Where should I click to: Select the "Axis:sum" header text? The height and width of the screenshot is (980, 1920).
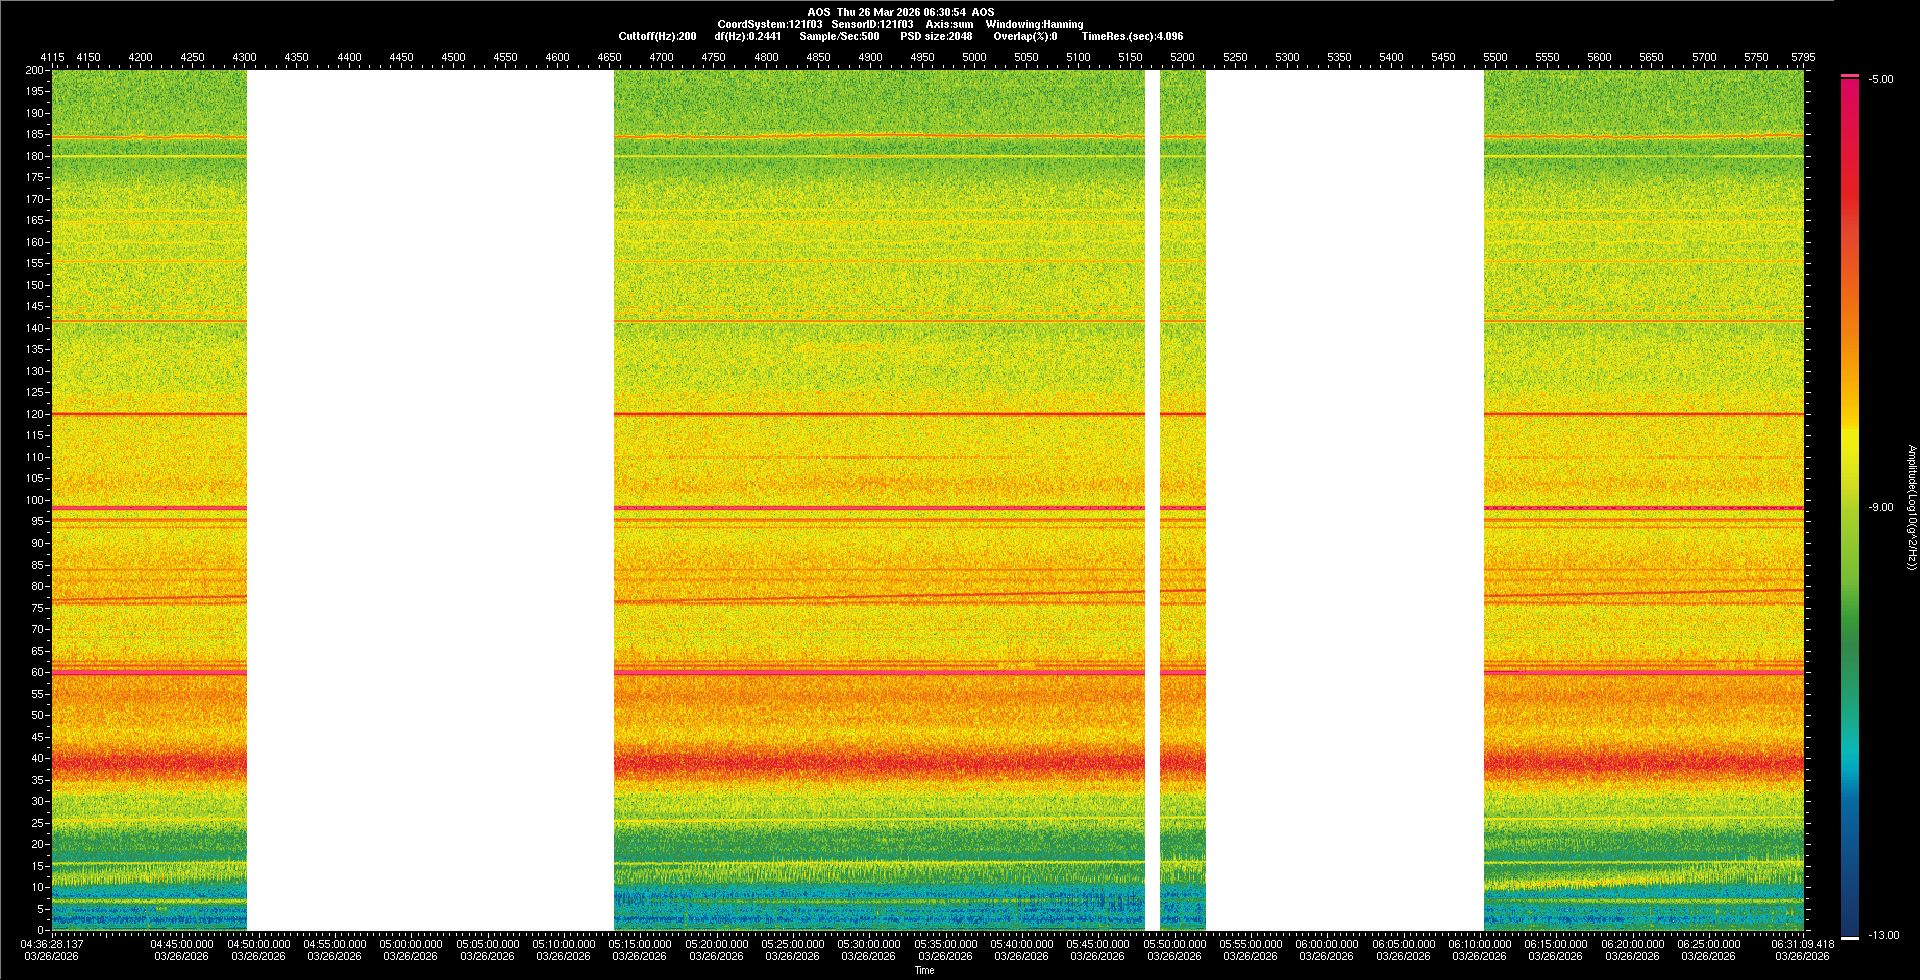tap(949, 24)
